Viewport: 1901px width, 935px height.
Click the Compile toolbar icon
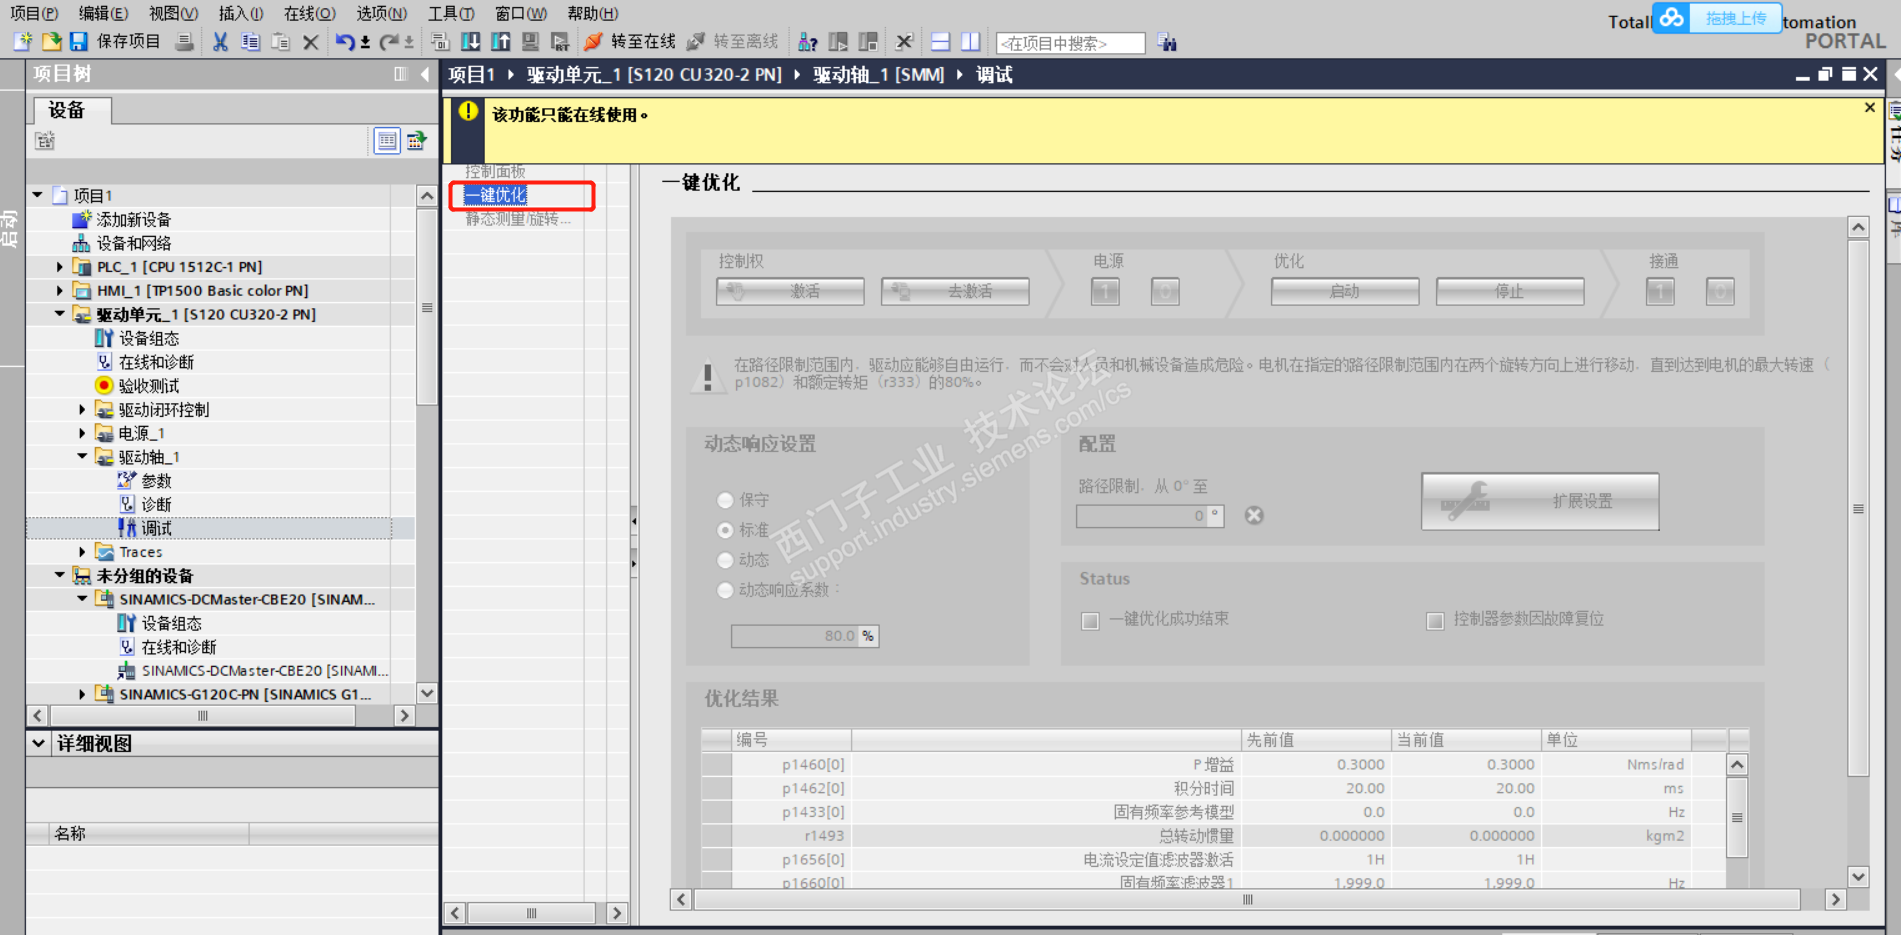tap(440, 42)
